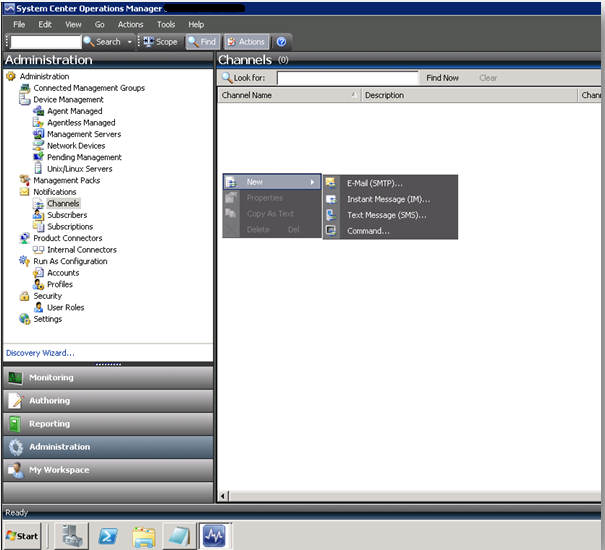Open the File menu
This screenshot has height=550, width=605.
pyautogui.click(x=19, y=24)
